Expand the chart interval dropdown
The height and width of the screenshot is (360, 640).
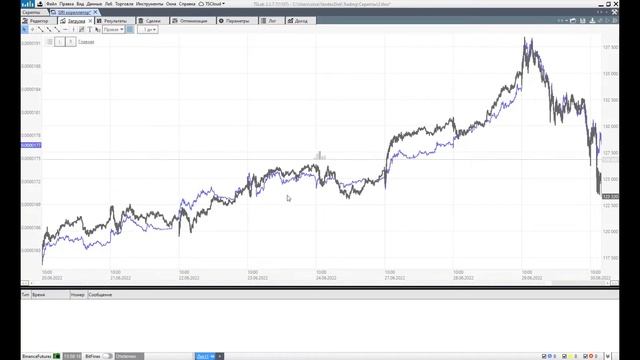[x=148, y=29]
